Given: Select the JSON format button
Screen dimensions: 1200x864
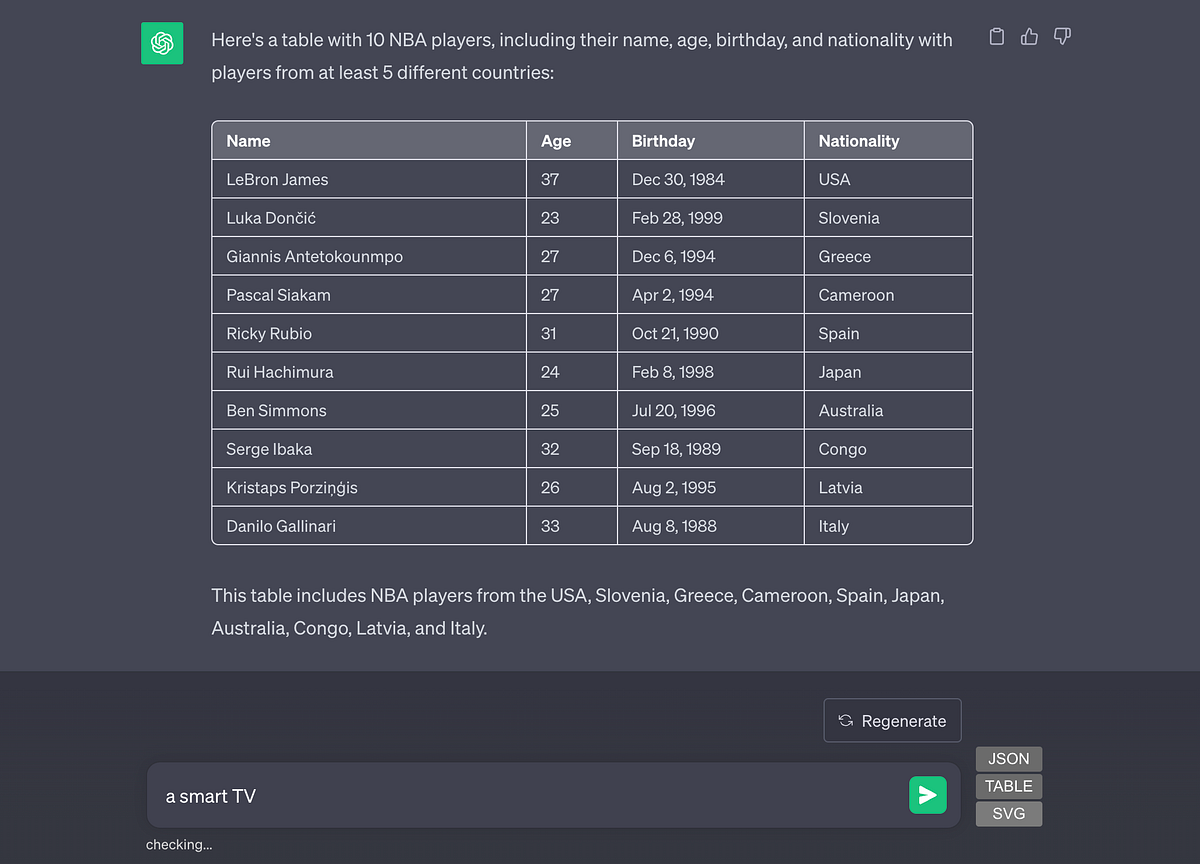Looking at the screenshot, I should coord(1008,759).
